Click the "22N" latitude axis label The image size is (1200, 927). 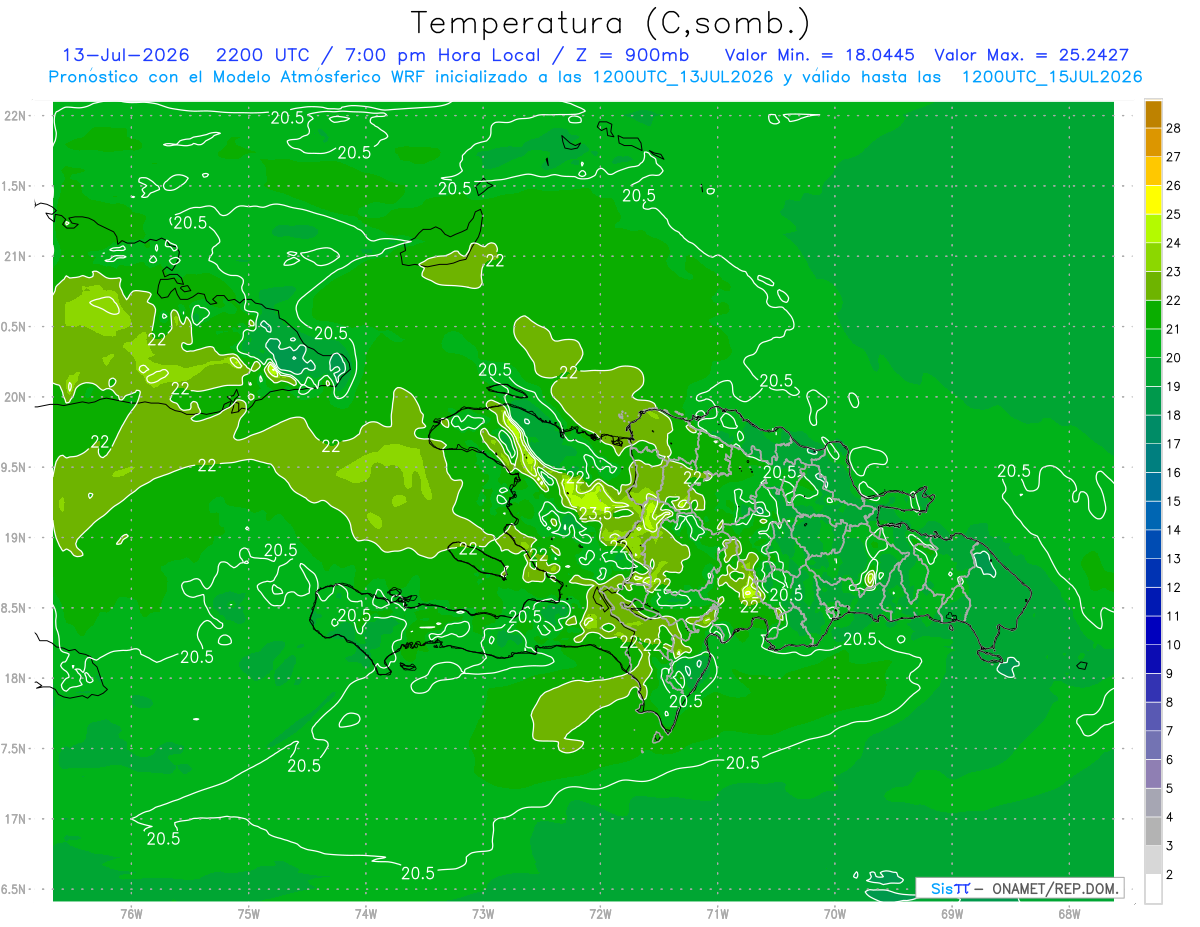17,116
